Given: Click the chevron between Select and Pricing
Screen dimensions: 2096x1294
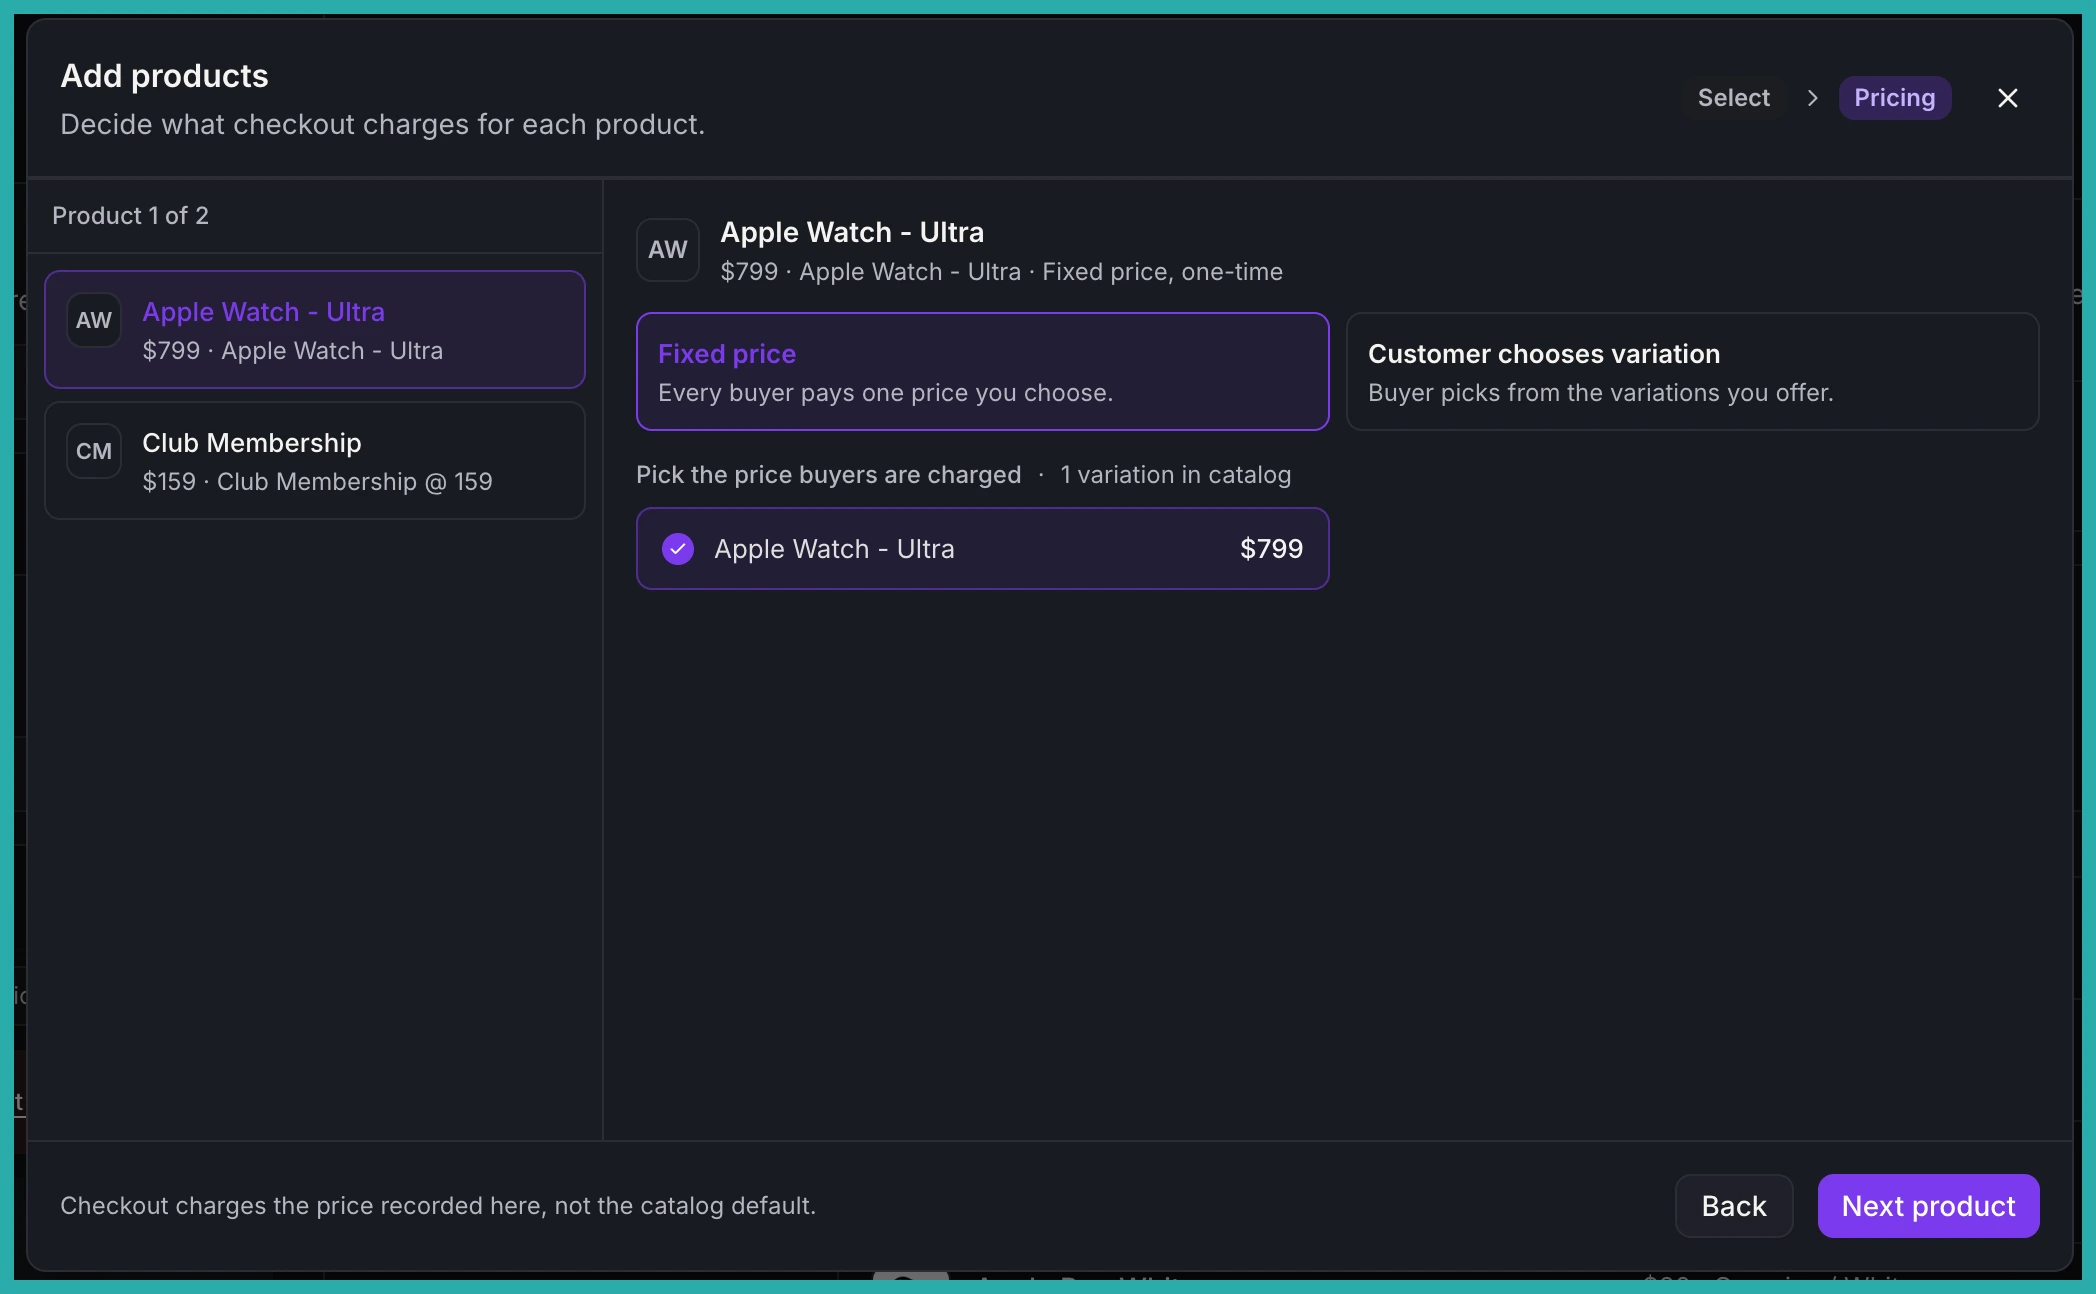Looking at the screenshot, I should tap(1812, 98).
